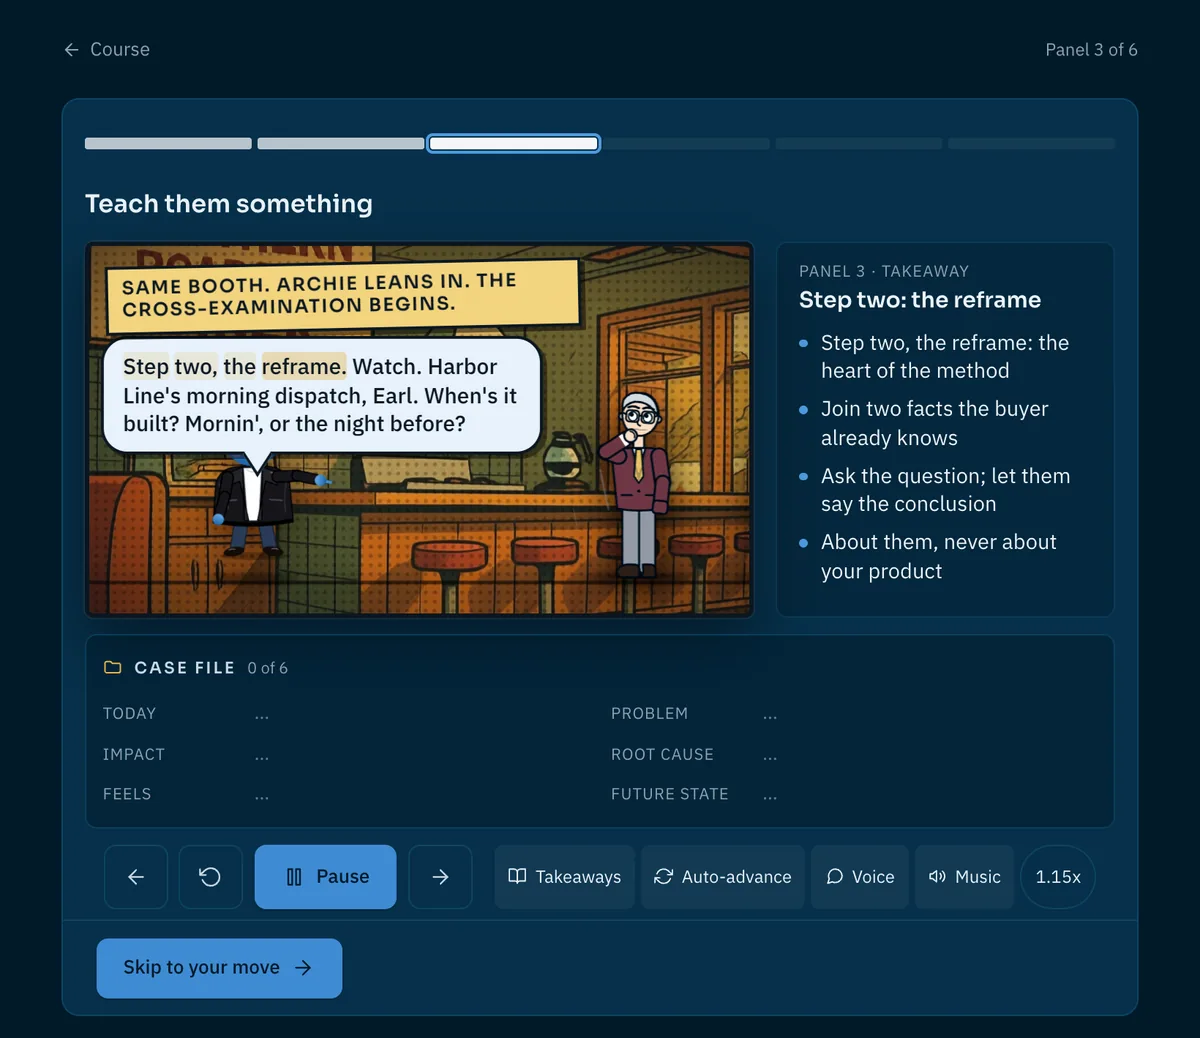Click 'Teach them something' heading
Screen dimensions: 1200x1038
(x=229, y=204)
